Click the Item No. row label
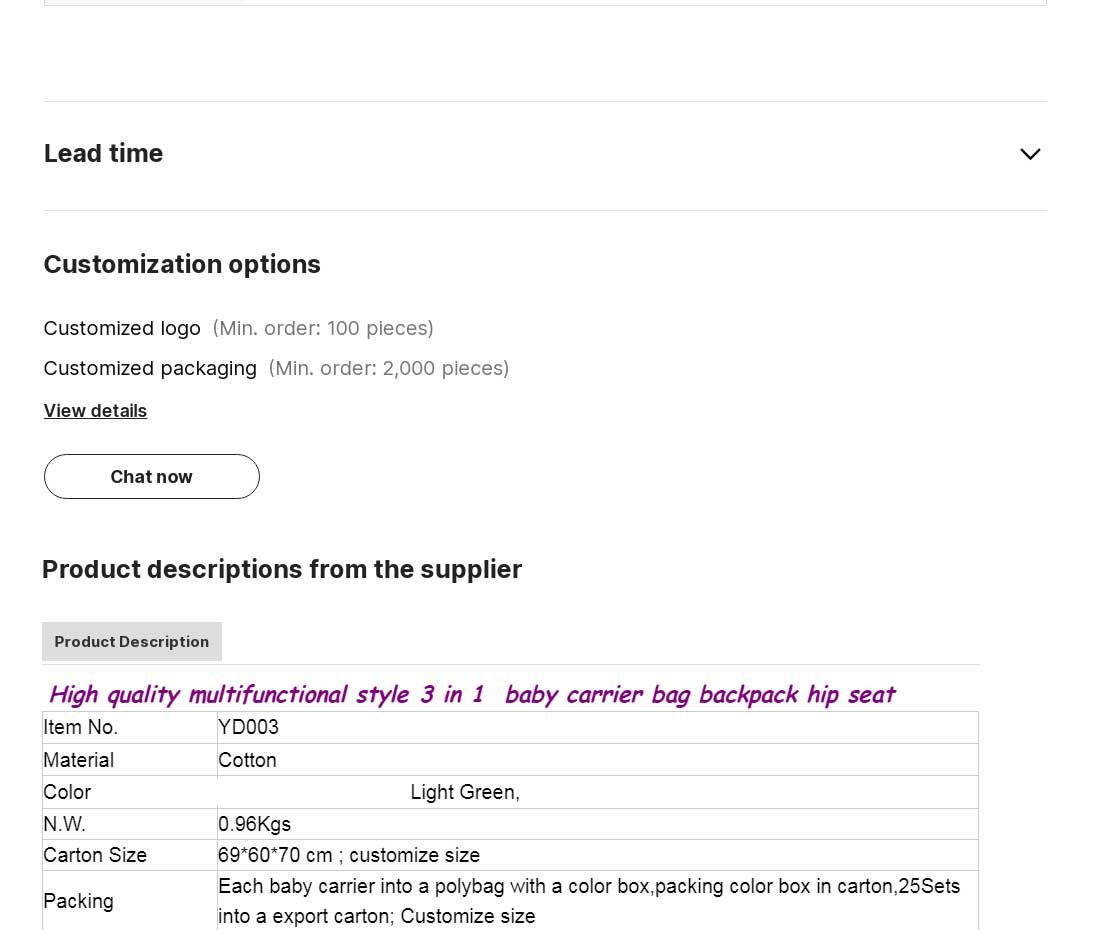 [81, 727]
